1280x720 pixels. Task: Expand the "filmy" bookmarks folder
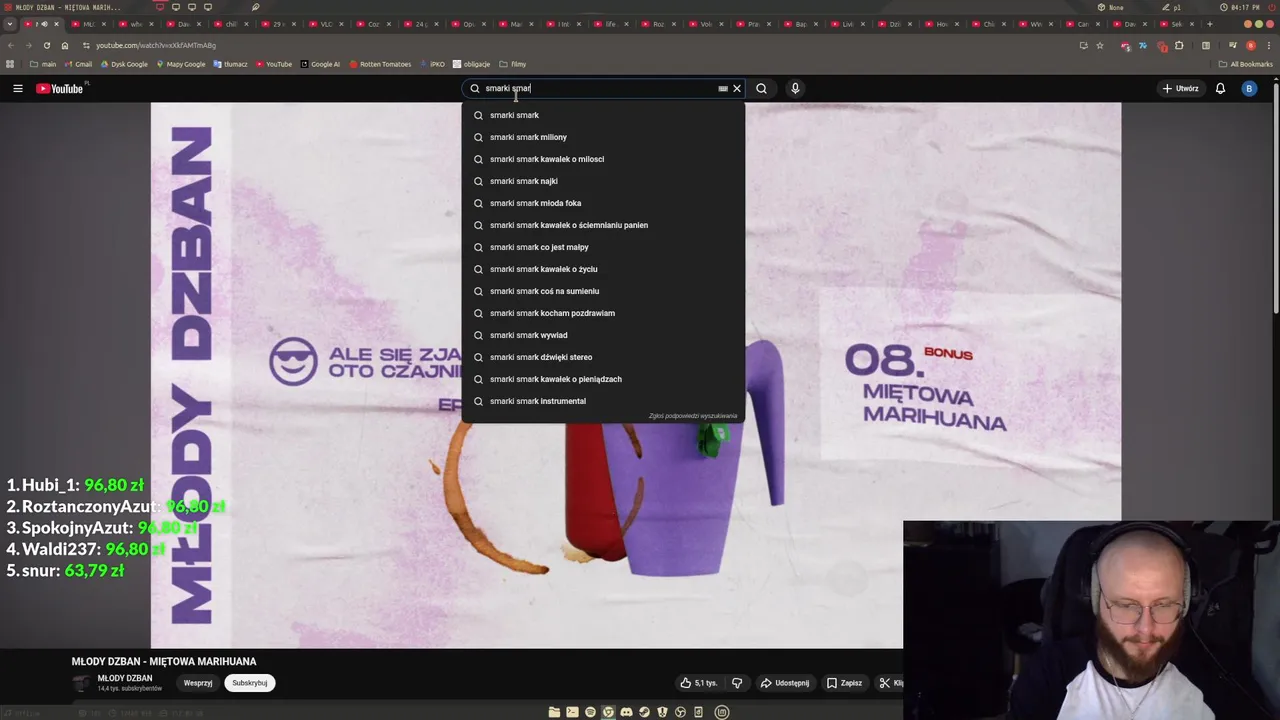[513, 64]
